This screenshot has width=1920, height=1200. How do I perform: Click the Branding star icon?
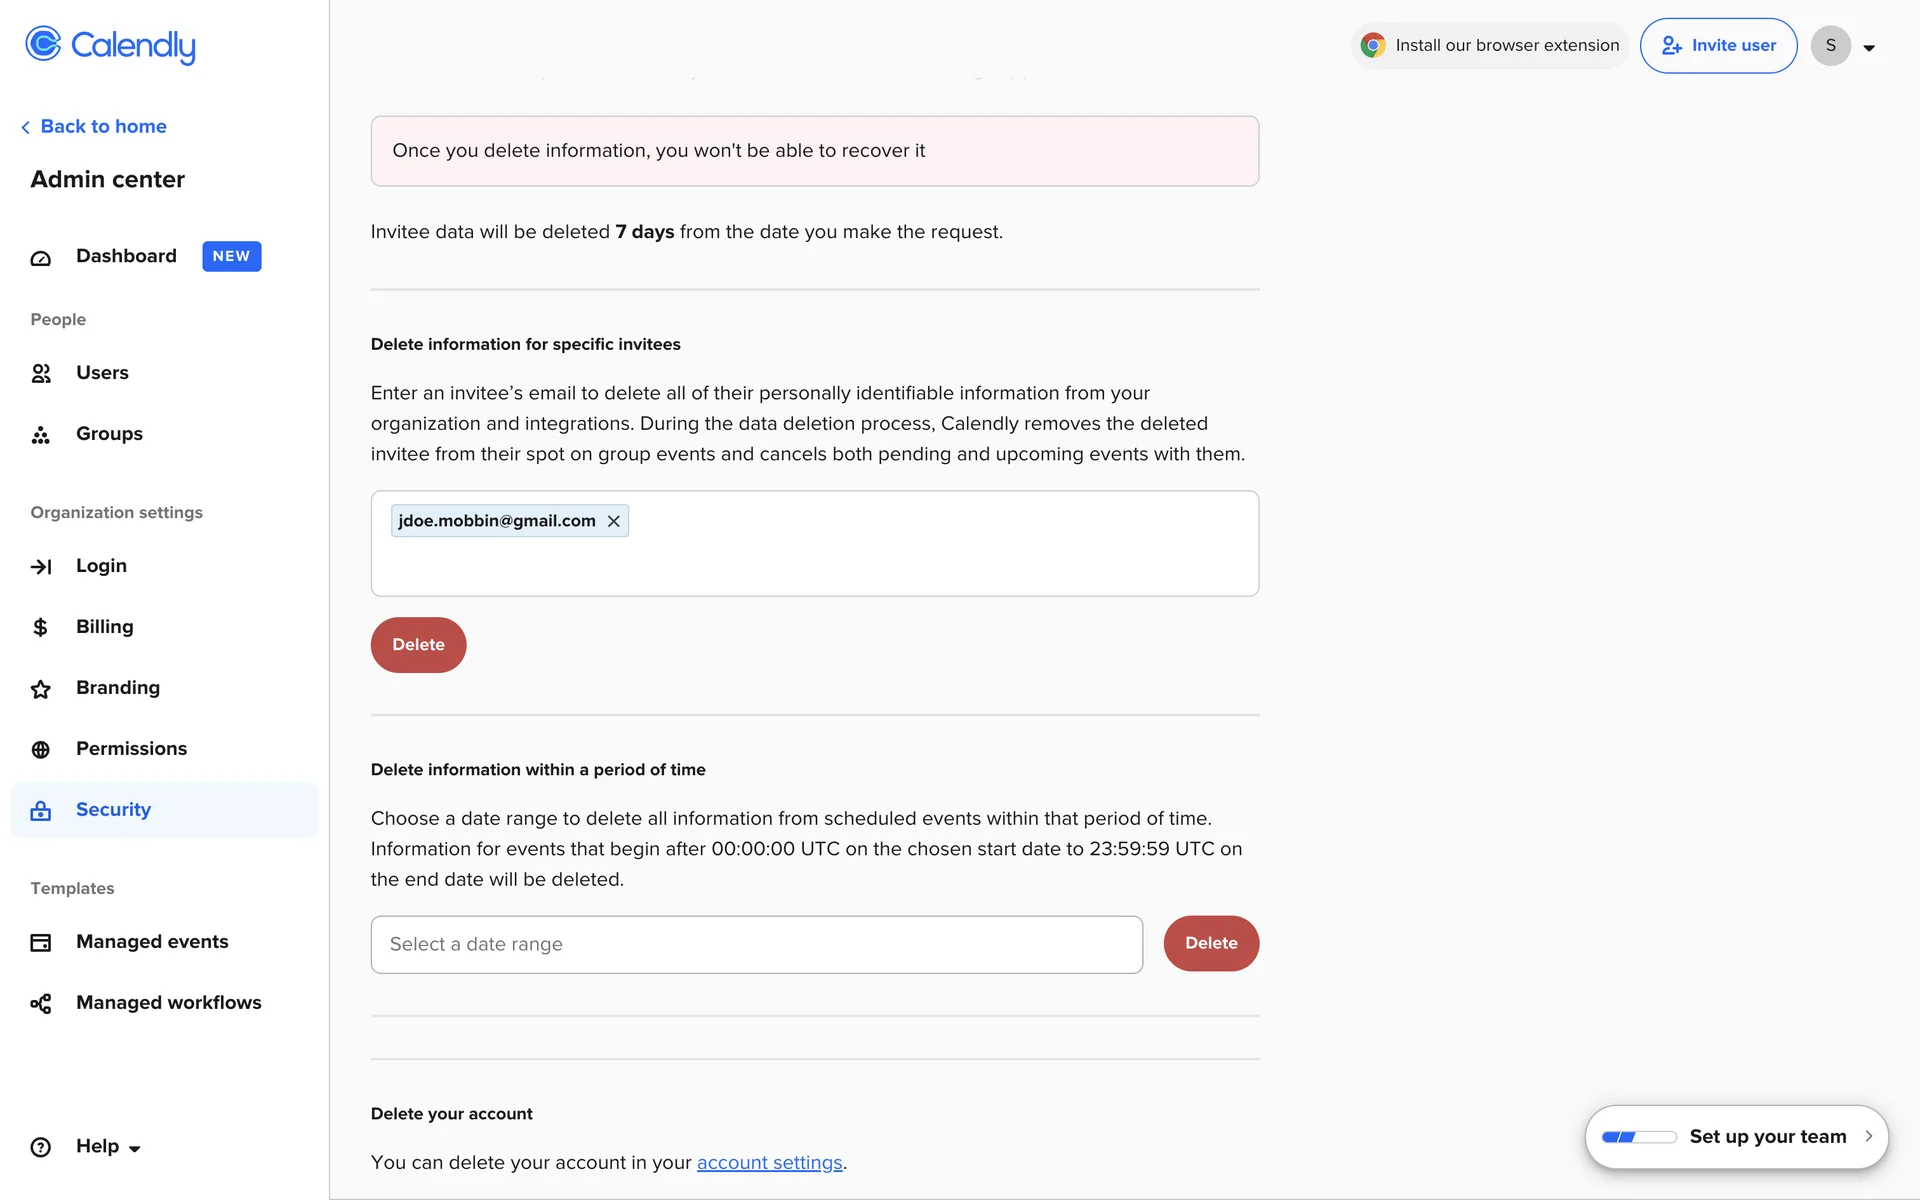pos(41,689)
